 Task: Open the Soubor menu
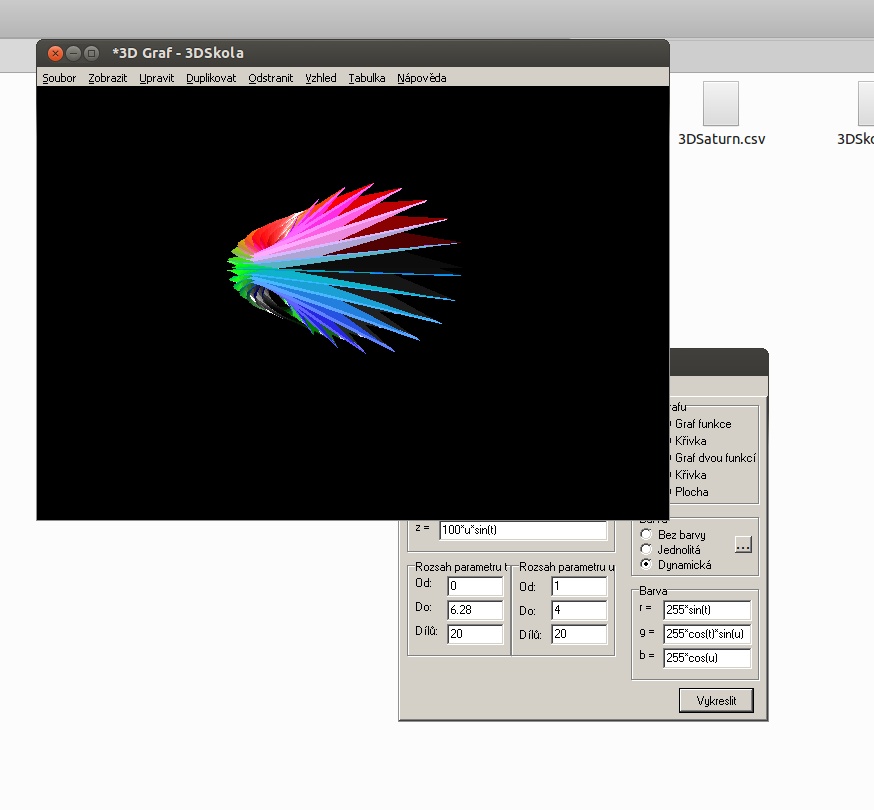pos(59,78)
